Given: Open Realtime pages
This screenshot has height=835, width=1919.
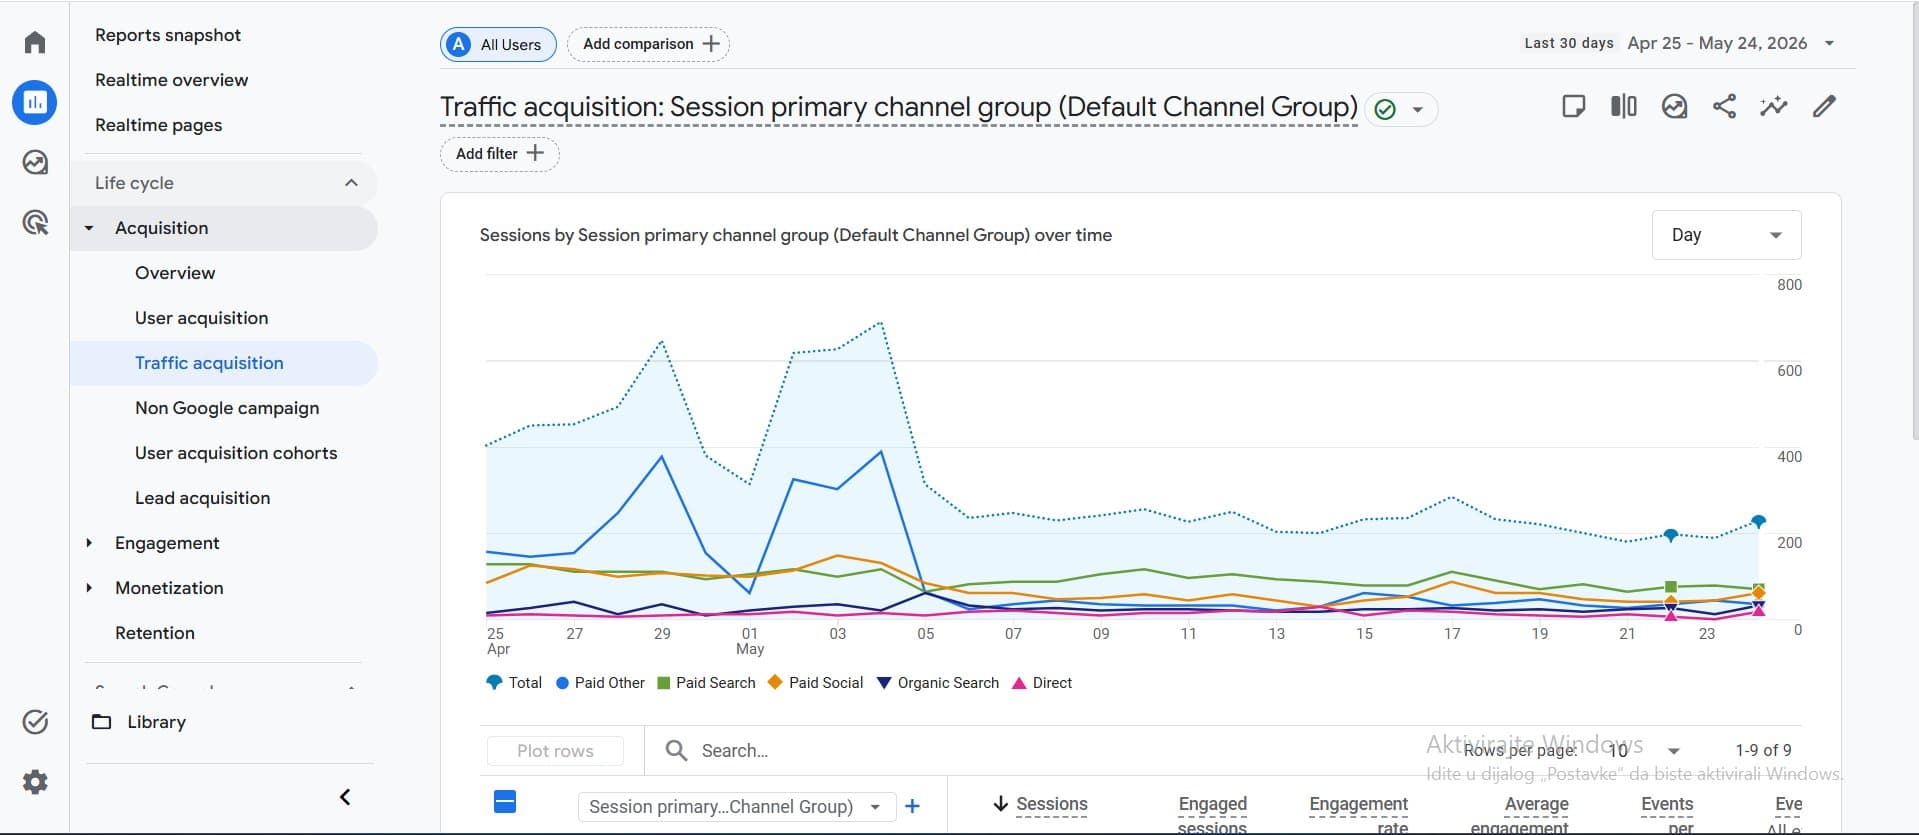Looking at the screenshot, I should pos(159,125).
